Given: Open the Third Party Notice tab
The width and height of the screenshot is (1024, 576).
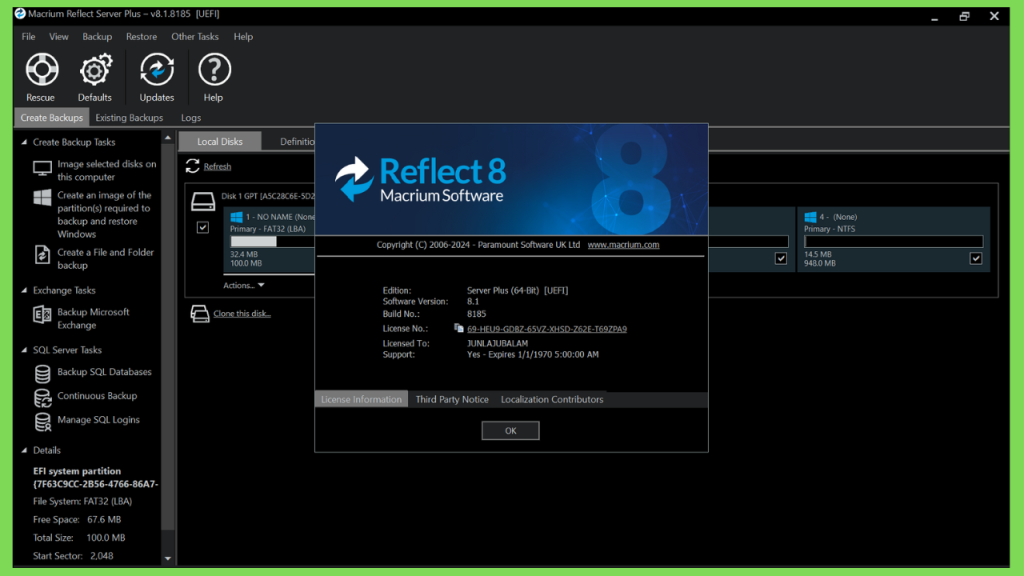Looking at the screenshot, I should pyautogui.click(x=452, y=399).
